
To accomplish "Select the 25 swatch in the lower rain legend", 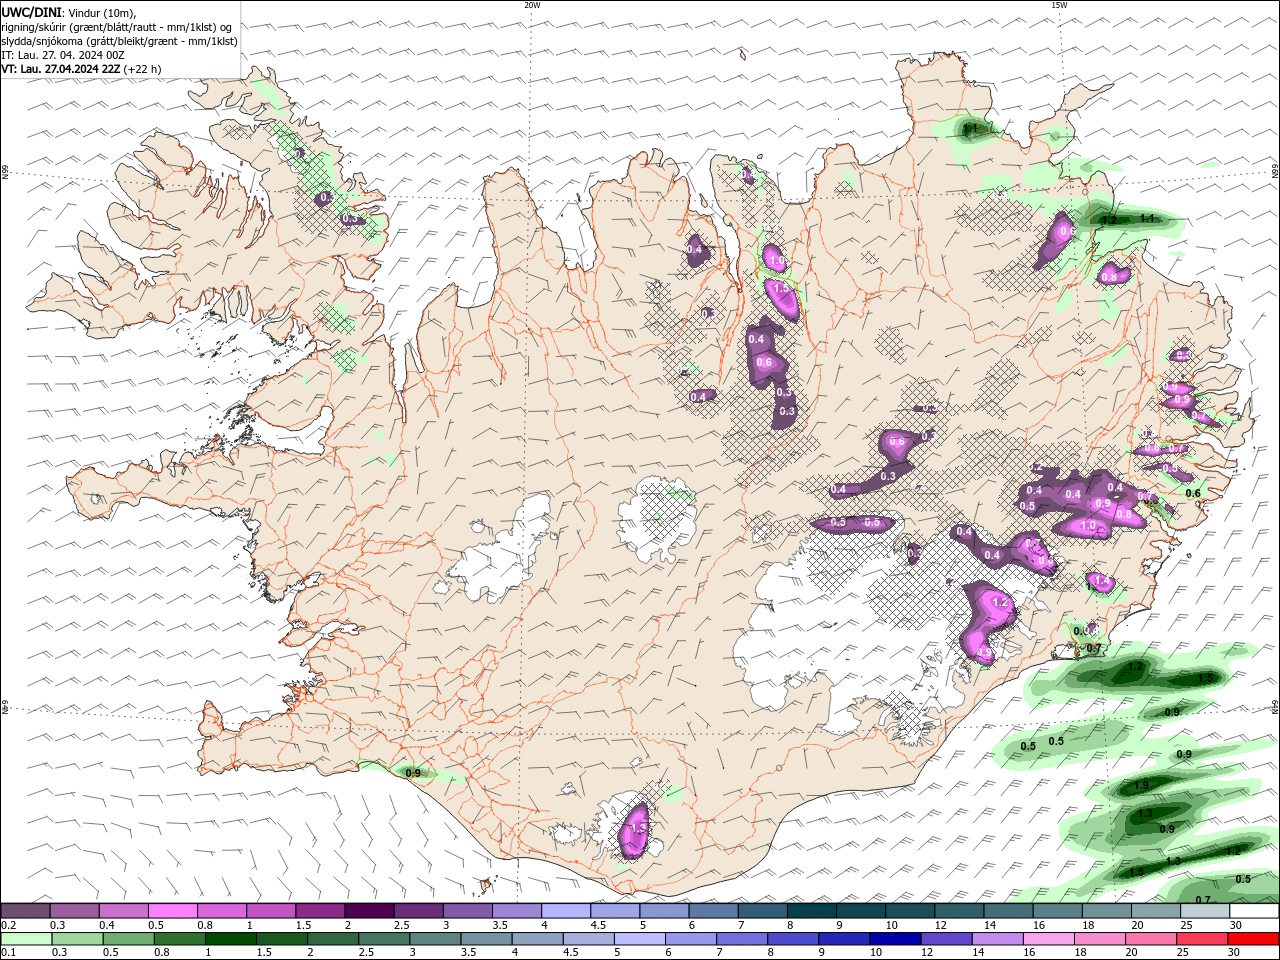I will (x=1203, y=939).
